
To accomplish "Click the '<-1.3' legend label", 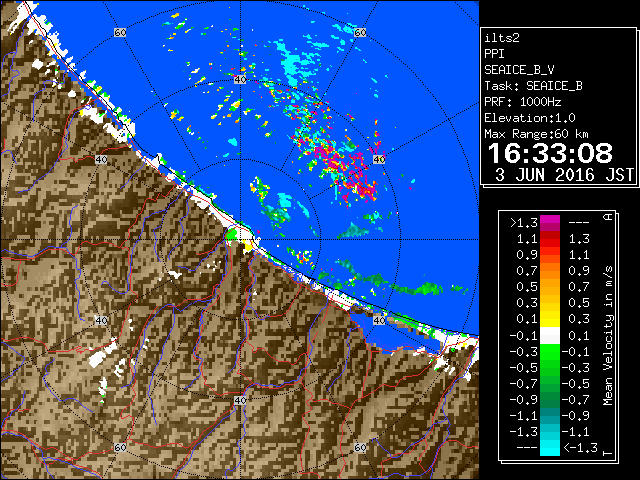I will tap(580, 448).
